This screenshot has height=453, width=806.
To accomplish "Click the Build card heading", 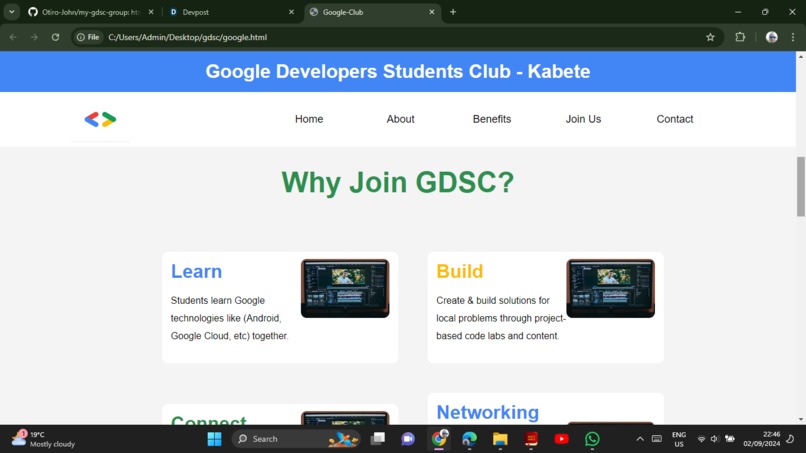I will [460, 271].
